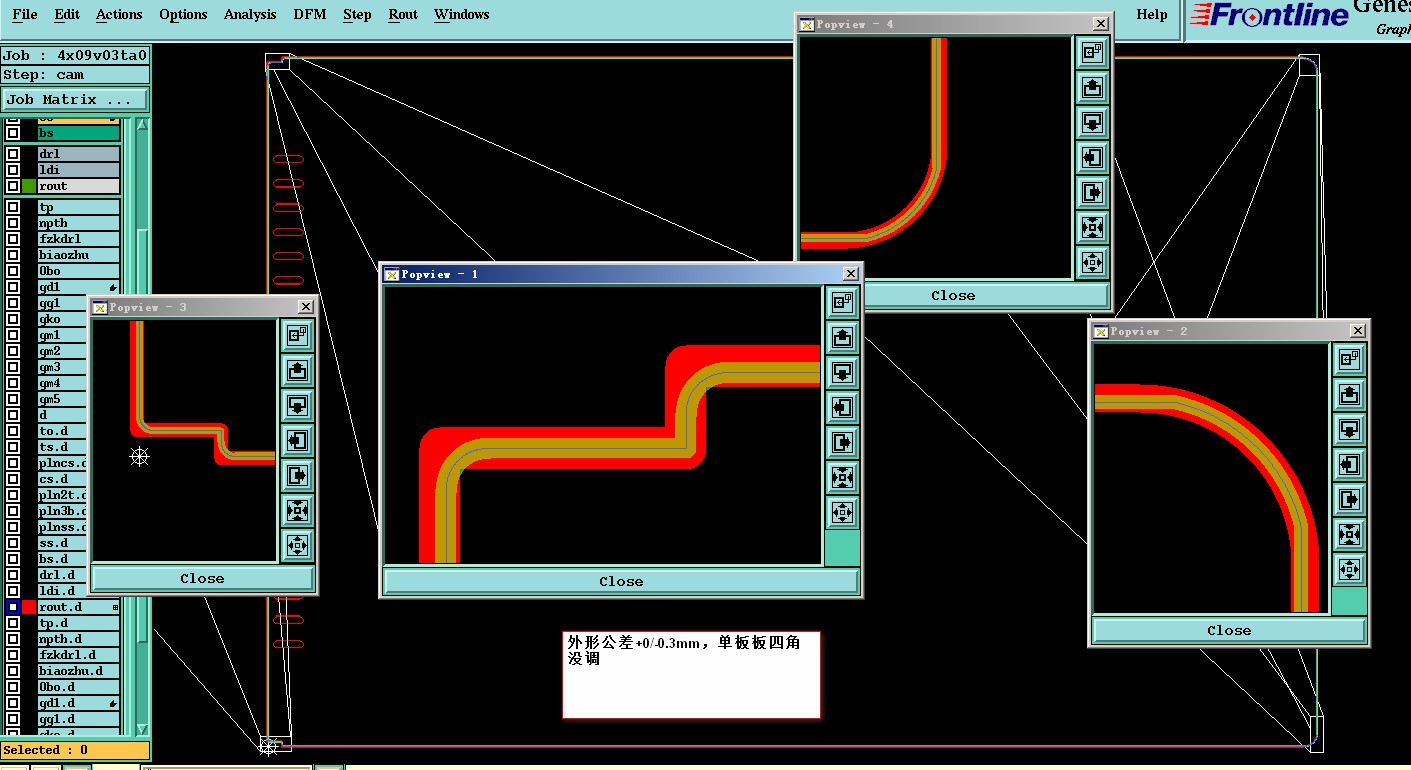Pan up in Popview 1
Image resolution: width=1411 pixels, height=770 pixels.
pyautogui.click(x=842, y=338)
